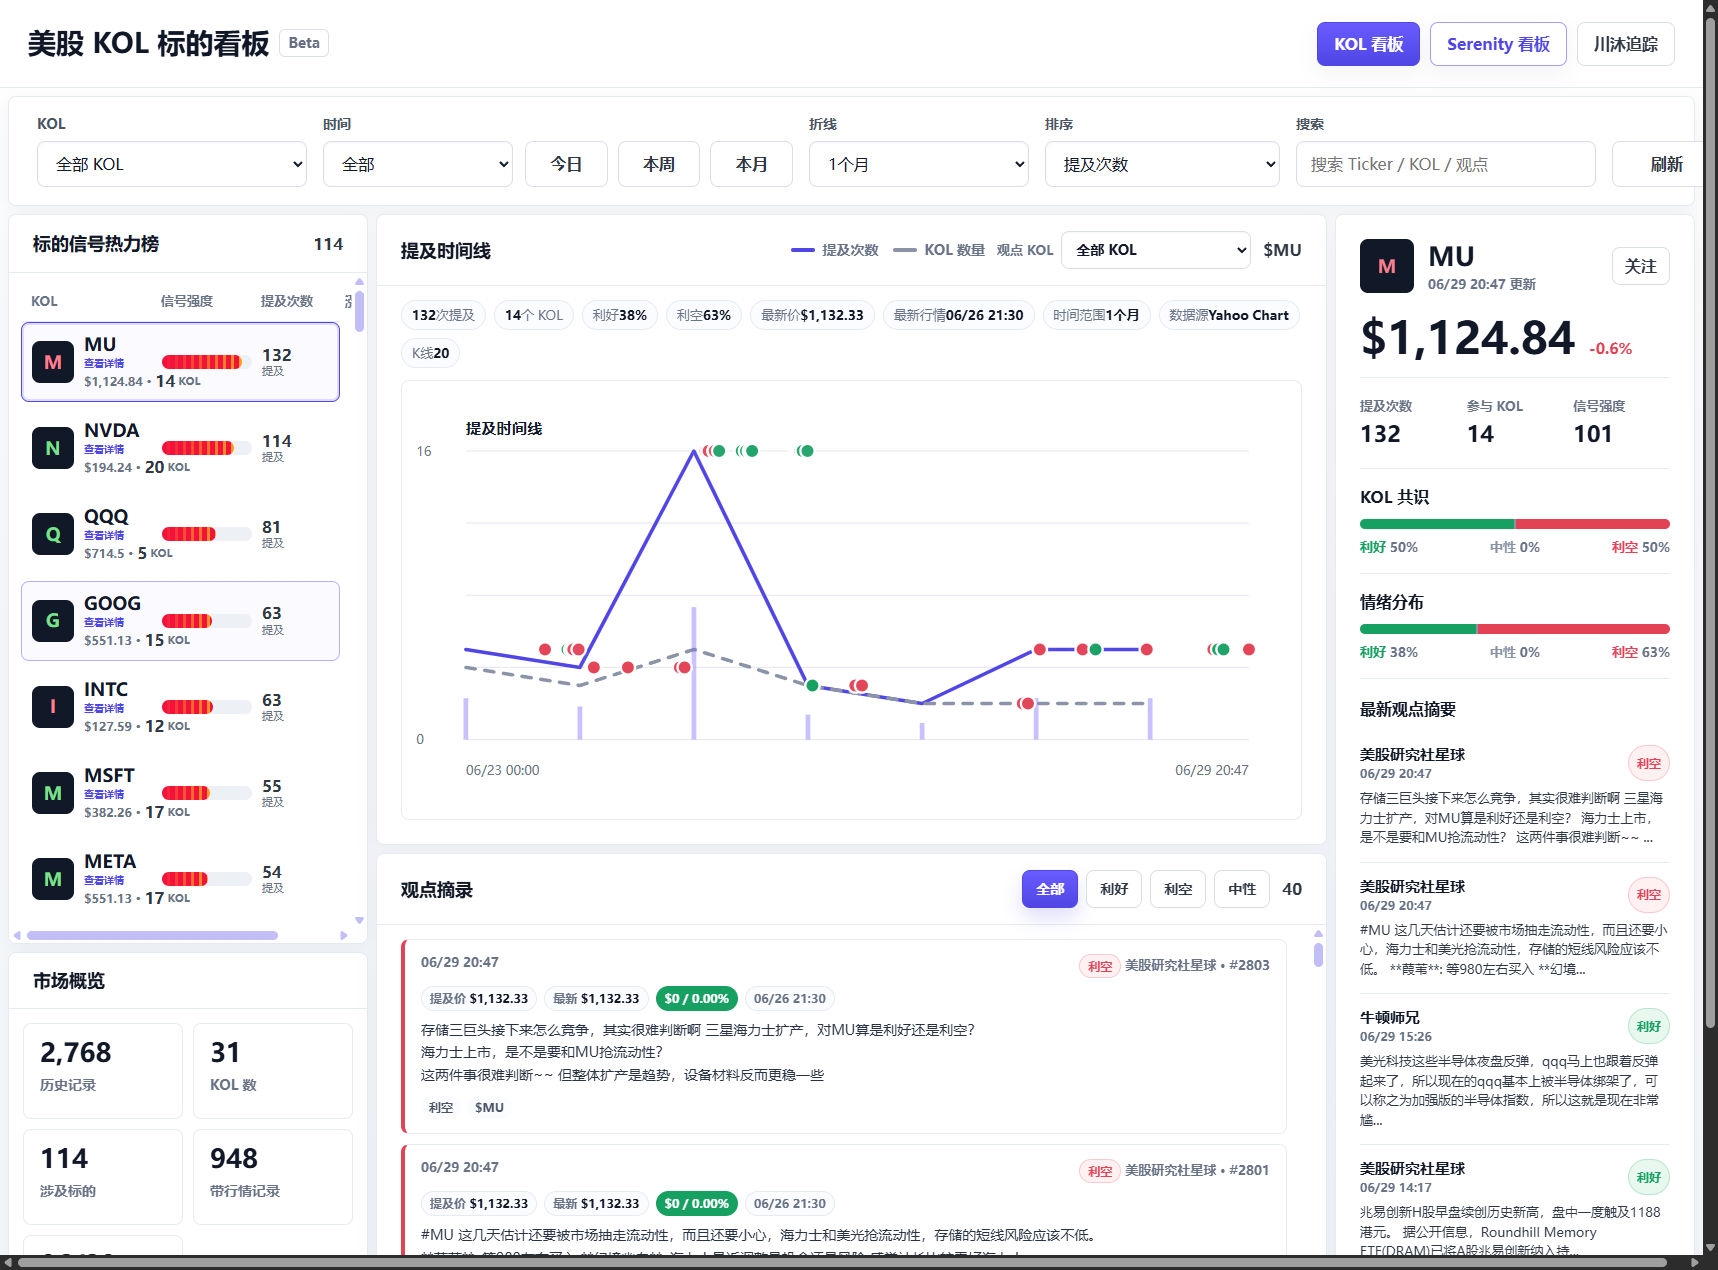This screenshot has height=1270, width=1718.
Task: Click the 948 带行情记录 market card
Action: click(x=273, y=1176)
